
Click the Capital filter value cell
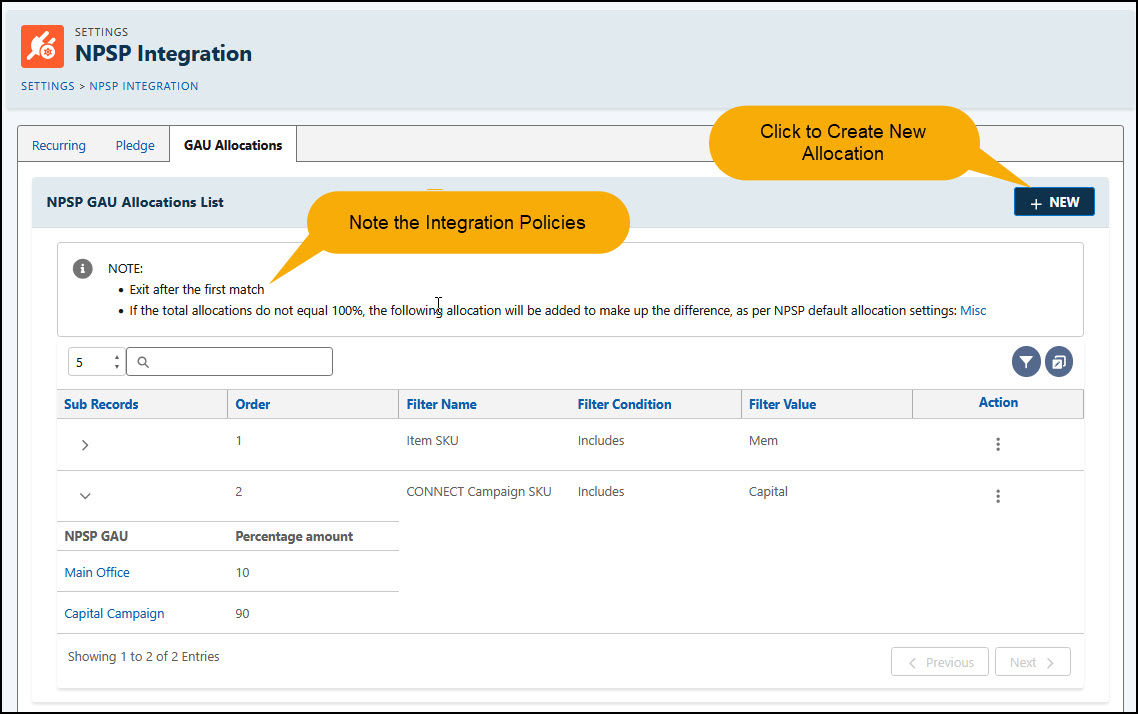click(768, 491)
